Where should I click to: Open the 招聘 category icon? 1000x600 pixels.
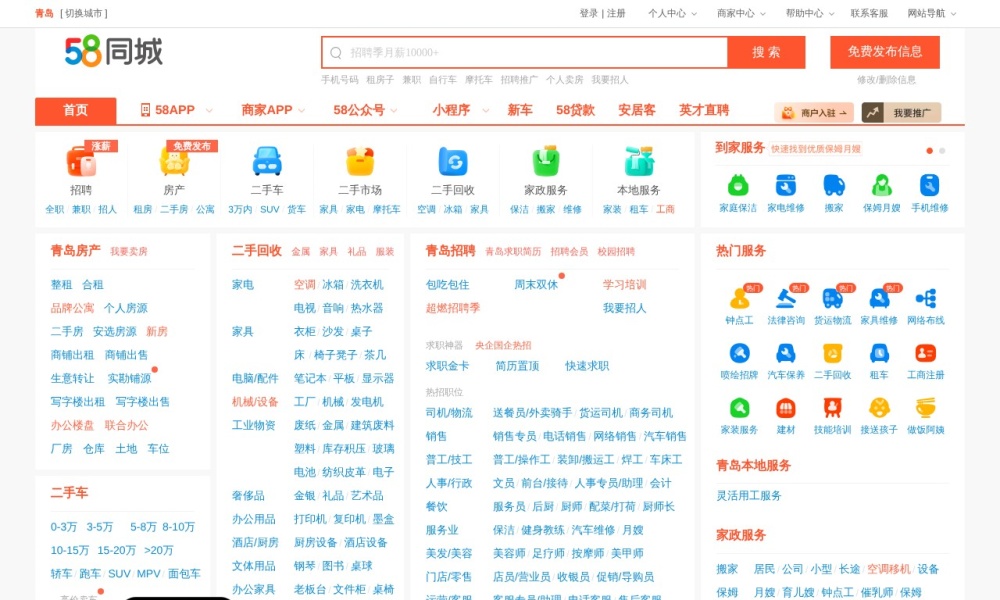click(81, 161)
